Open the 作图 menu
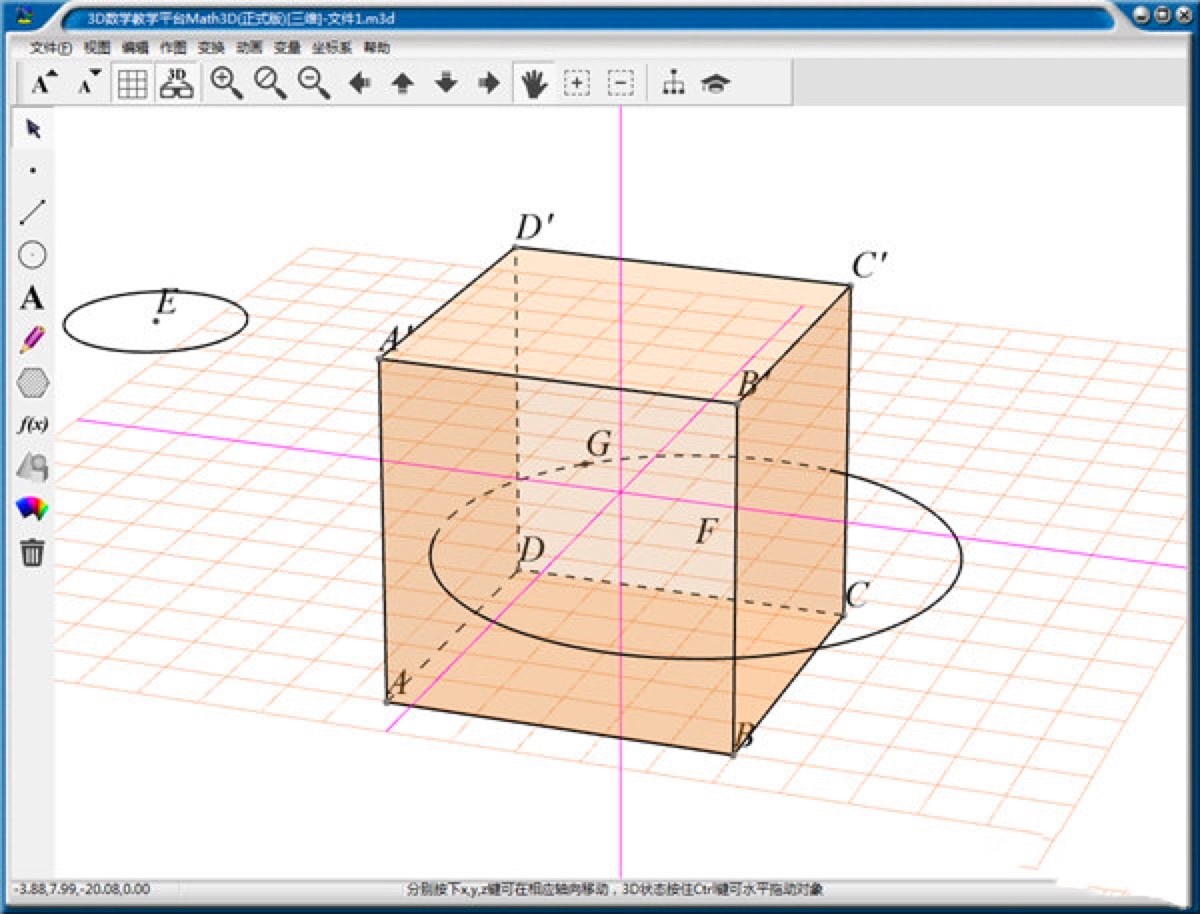Viewport: 1200px width, 914px height. pos(172,48)
